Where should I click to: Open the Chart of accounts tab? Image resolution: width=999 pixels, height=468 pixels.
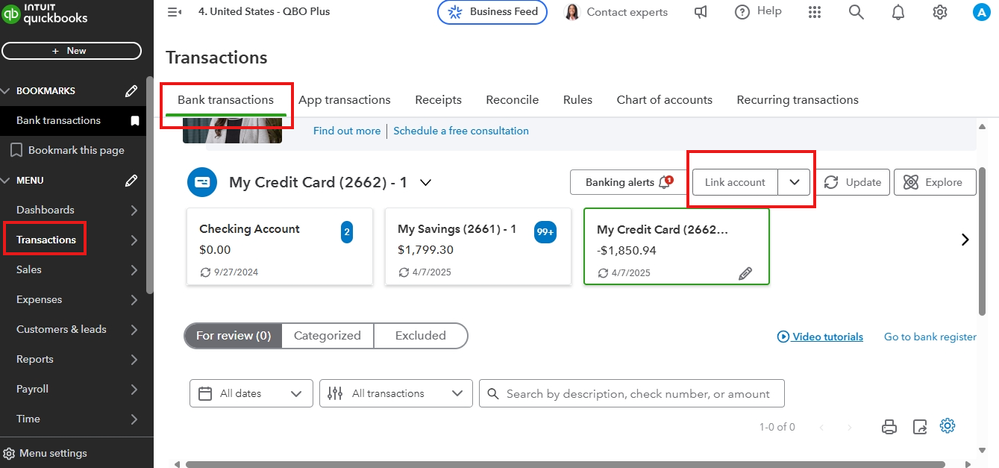pos(665,100)
